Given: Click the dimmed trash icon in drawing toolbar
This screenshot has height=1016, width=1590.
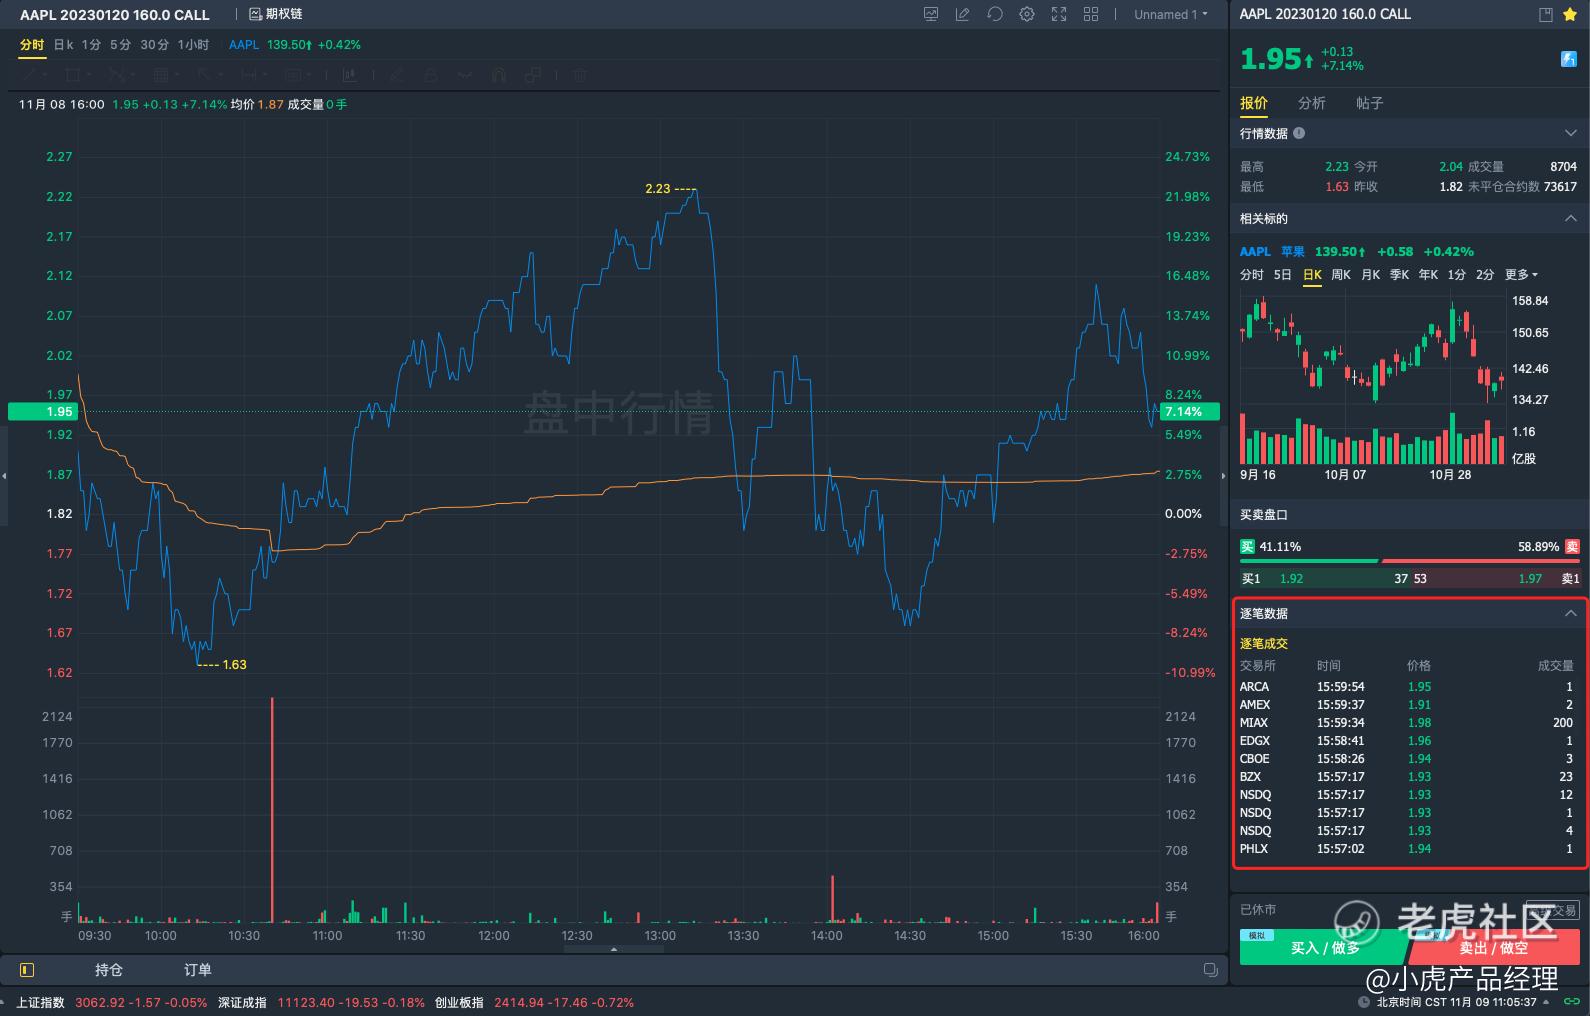Looking at the screenshot, I should tap(580, 75).
